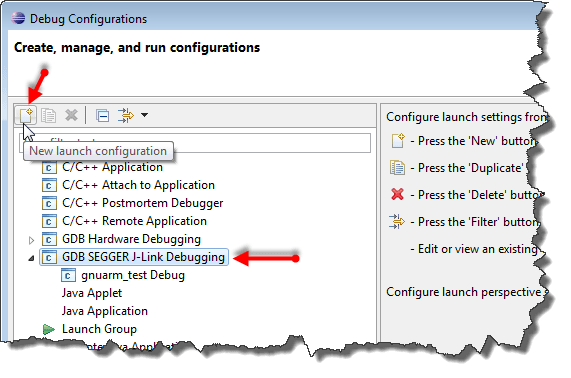Click 'Edit or view an existing' text
571x378 pixels.
tap(474, 249)
